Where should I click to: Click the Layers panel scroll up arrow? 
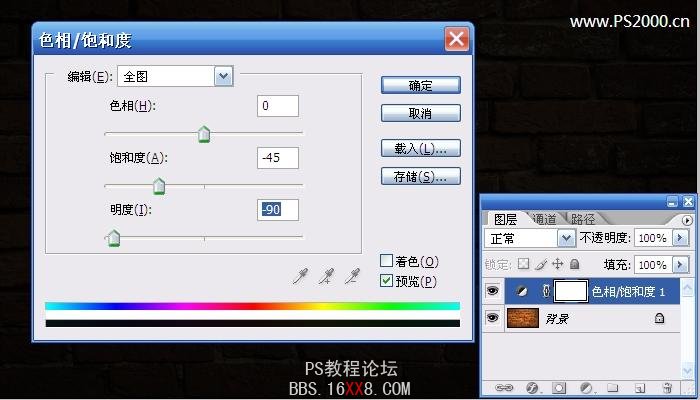(688, 288)
